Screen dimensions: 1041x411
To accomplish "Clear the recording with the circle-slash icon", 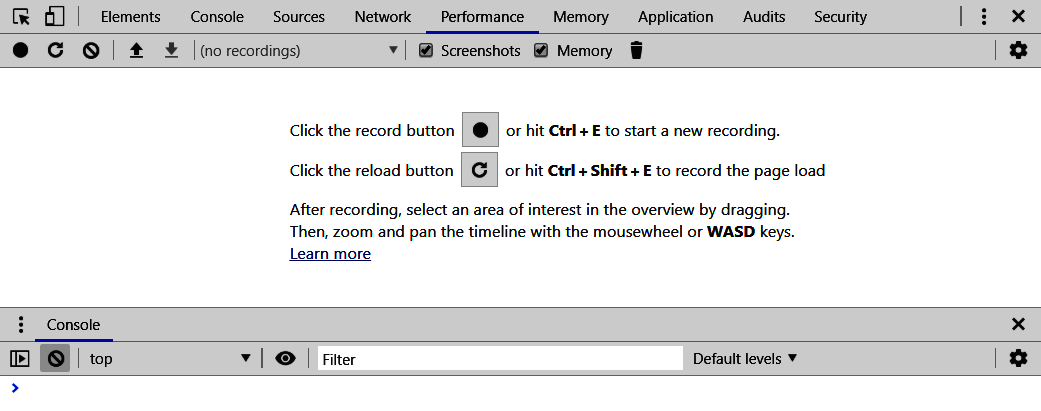I will point(91,50).
